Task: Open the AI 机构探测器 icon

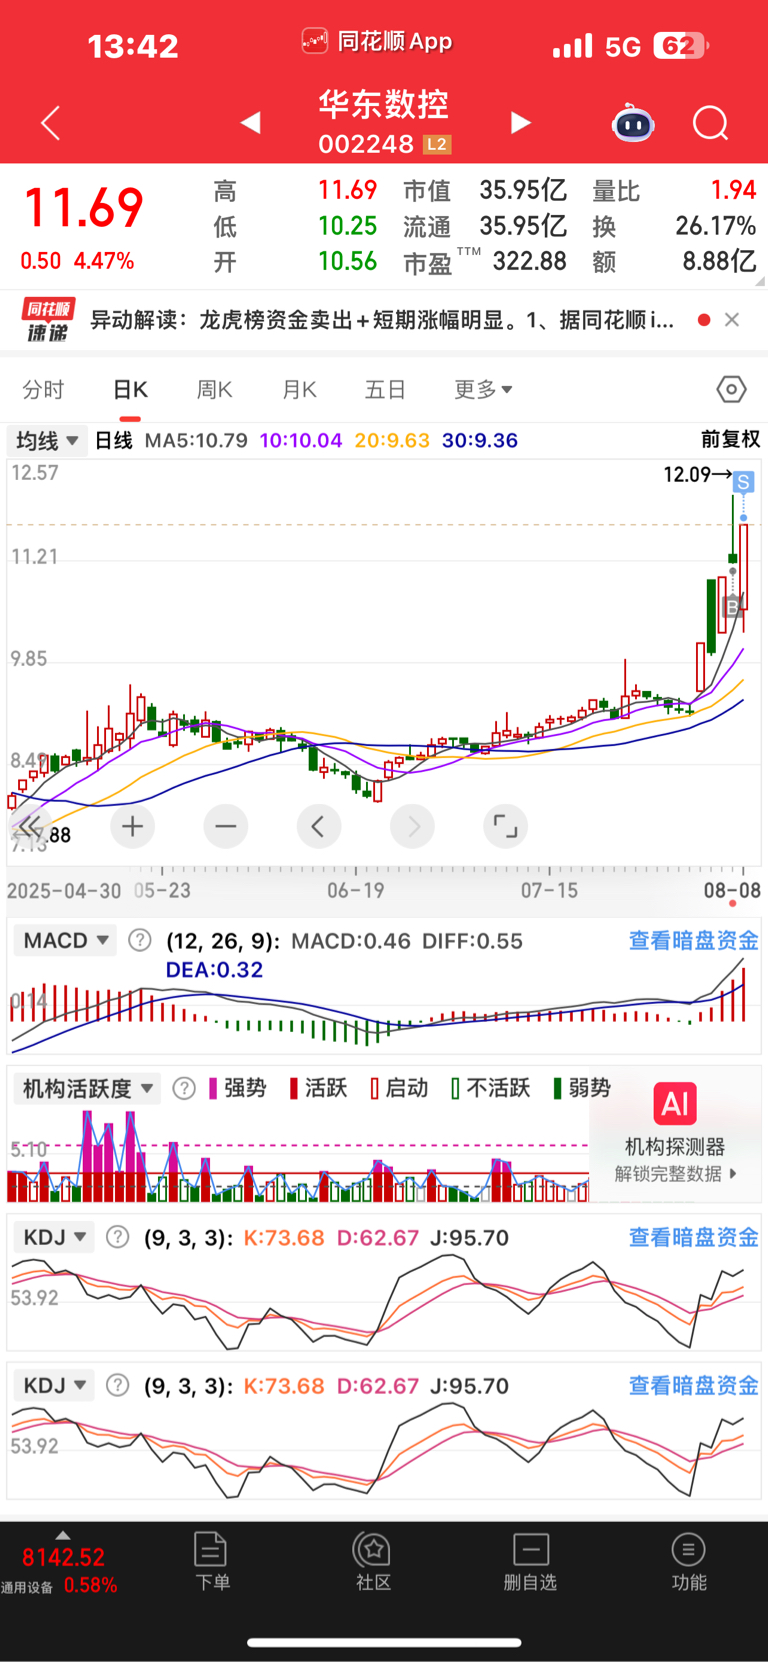Action: 675,1104
